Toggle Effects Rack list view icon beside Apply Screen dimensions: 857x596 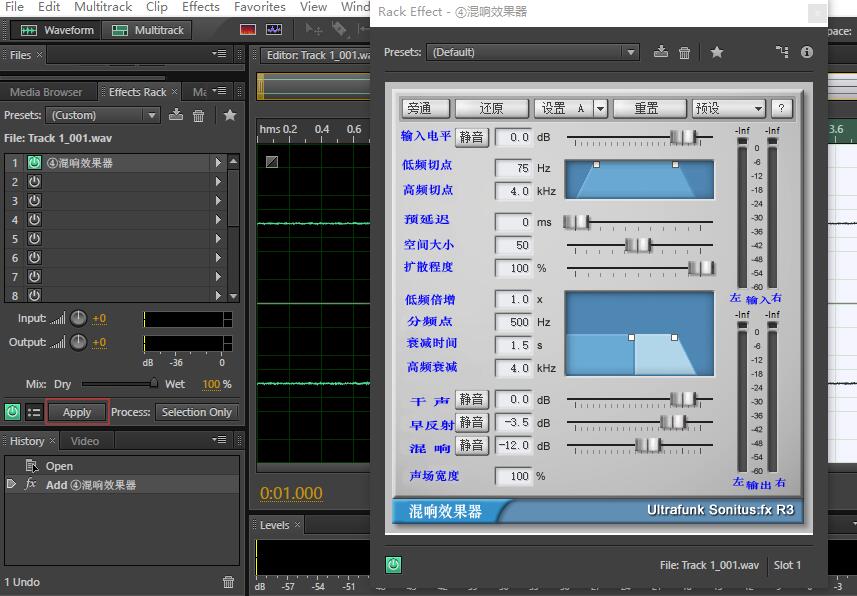pos(34,412)
